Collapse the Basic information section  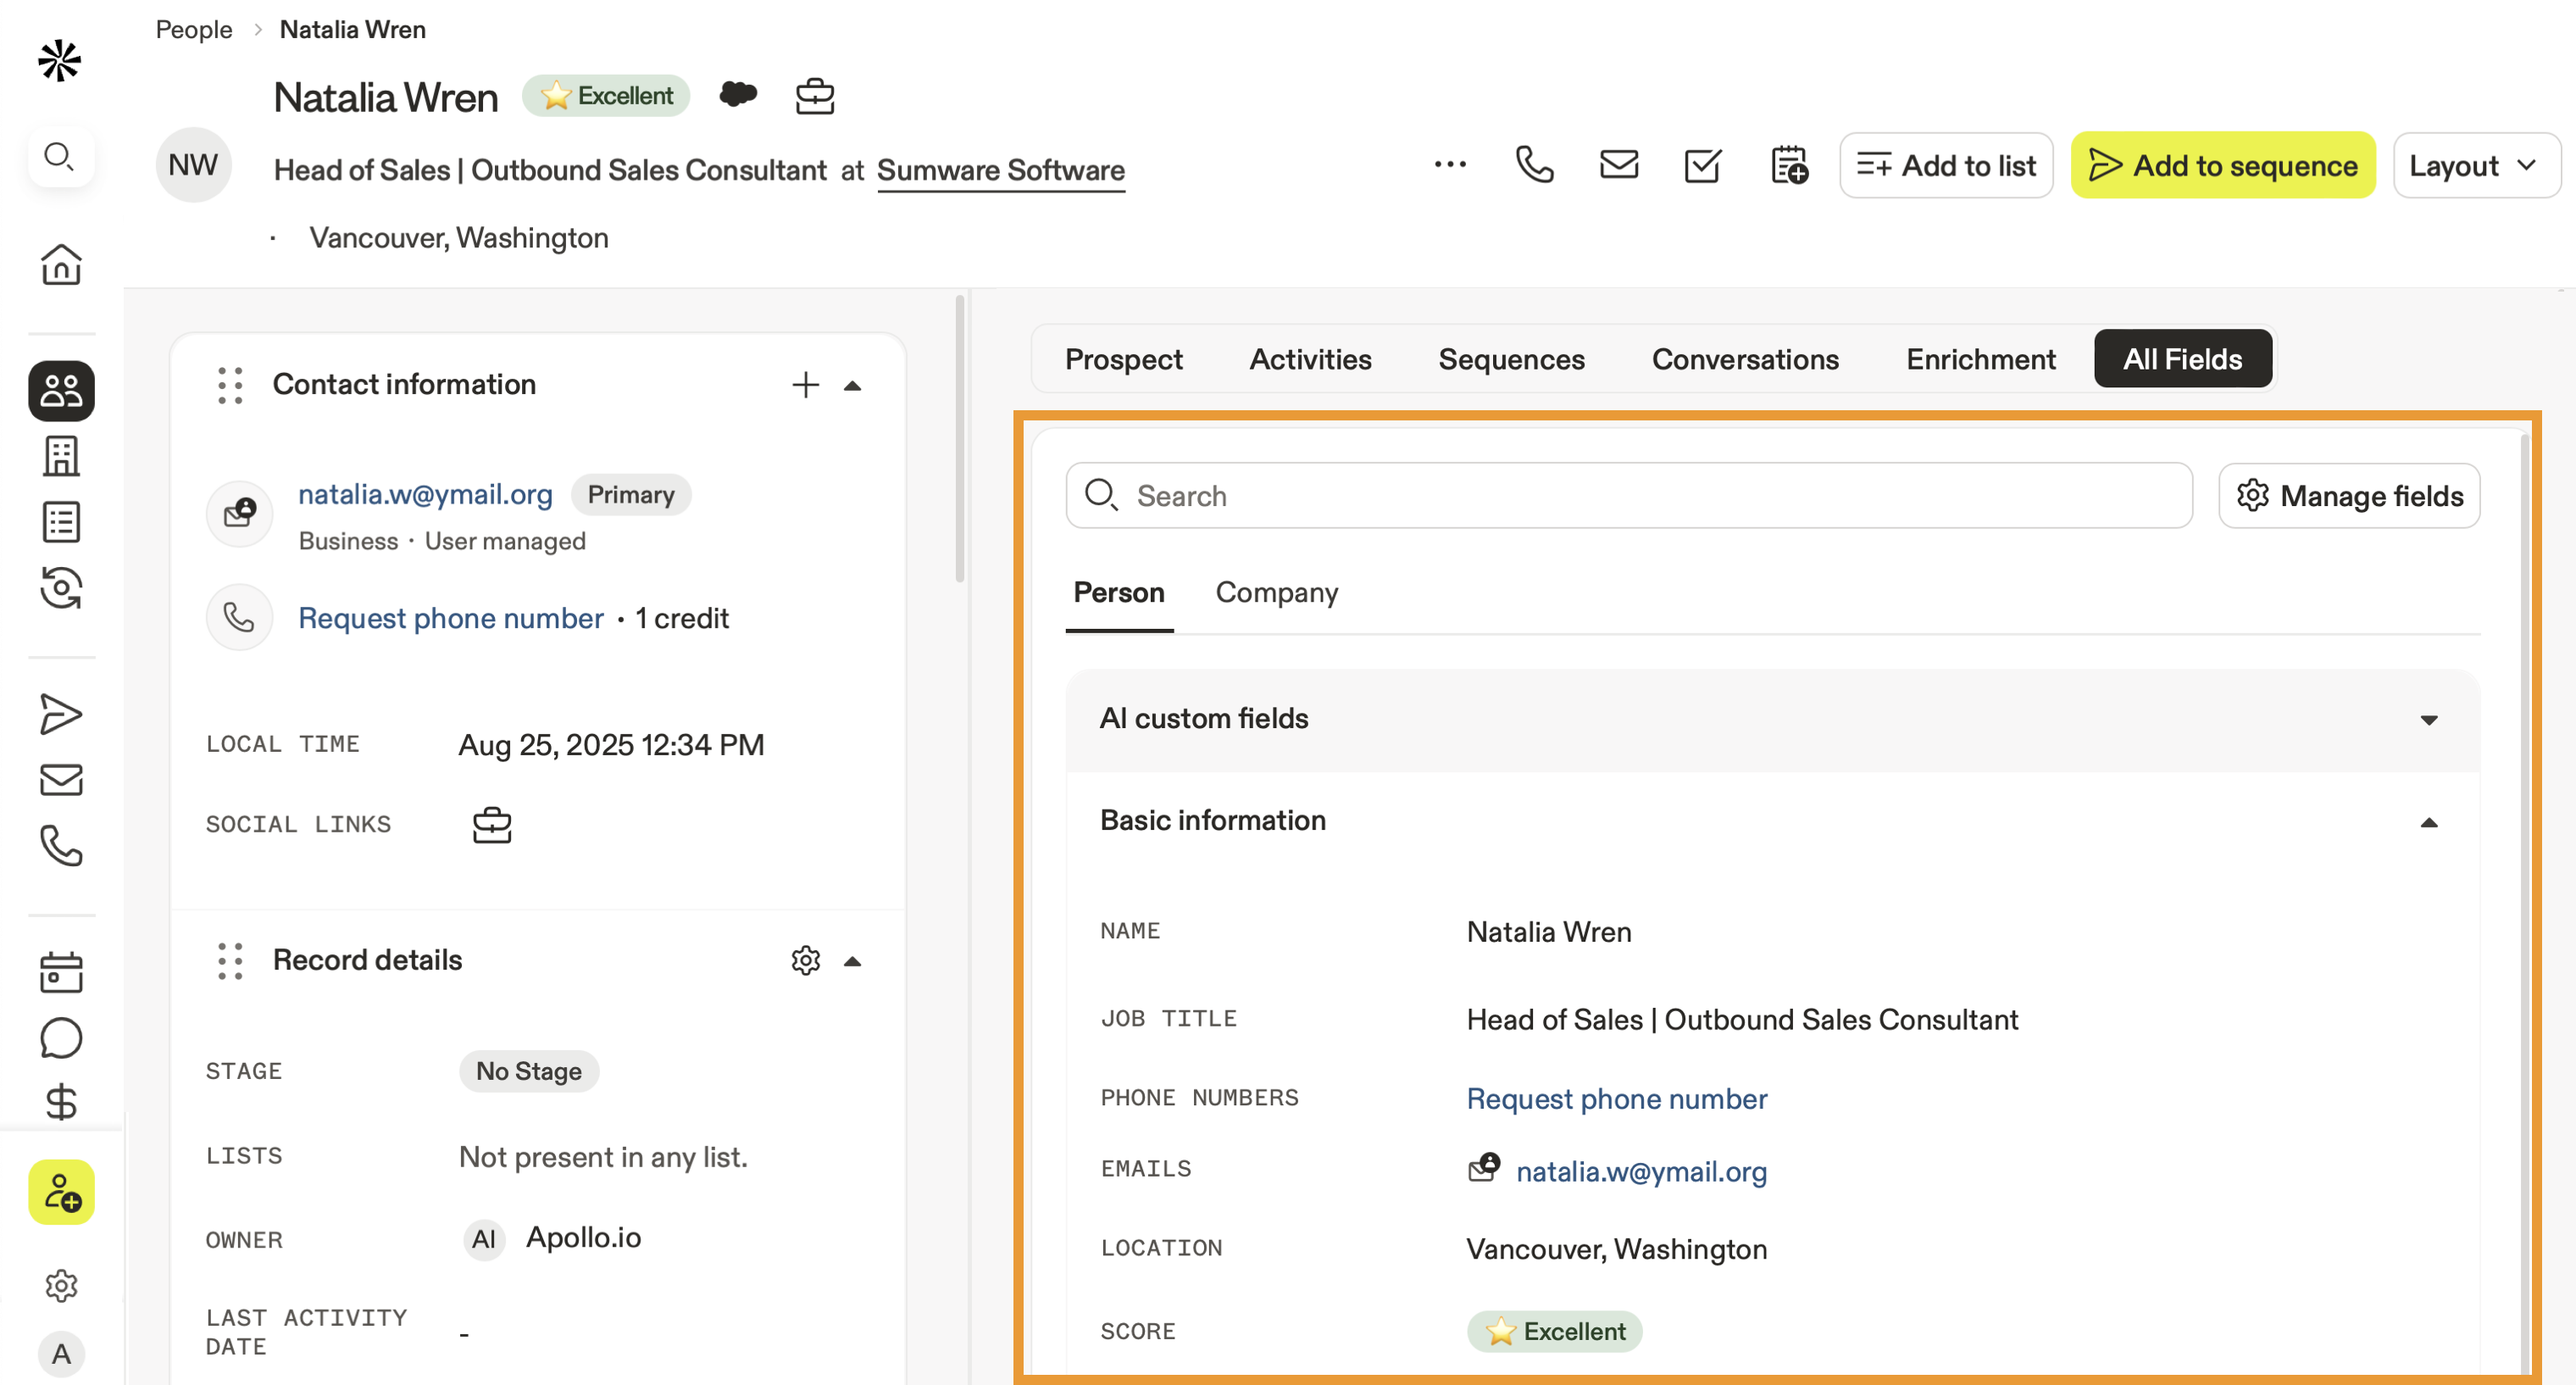(x=2428, y=822)
